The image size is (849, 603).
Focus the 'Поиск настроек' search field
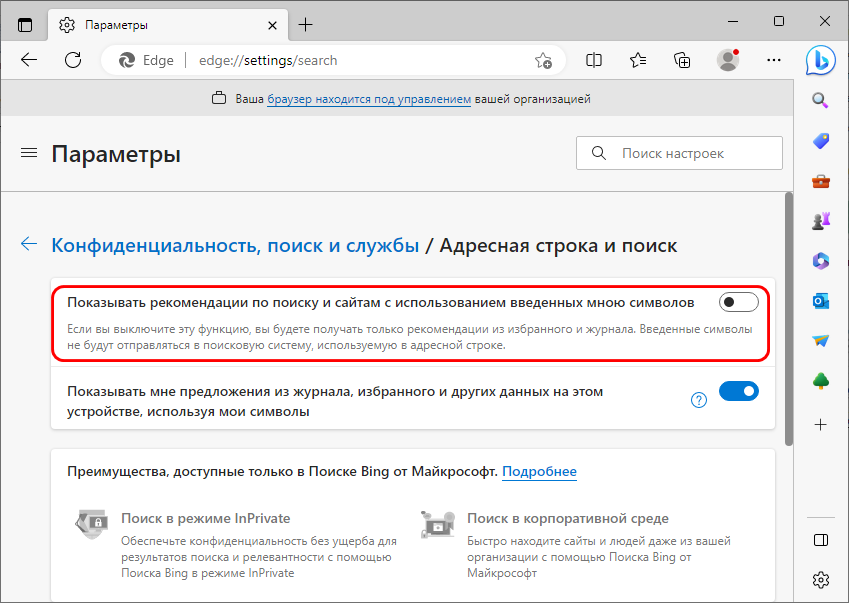click(679, 153)
